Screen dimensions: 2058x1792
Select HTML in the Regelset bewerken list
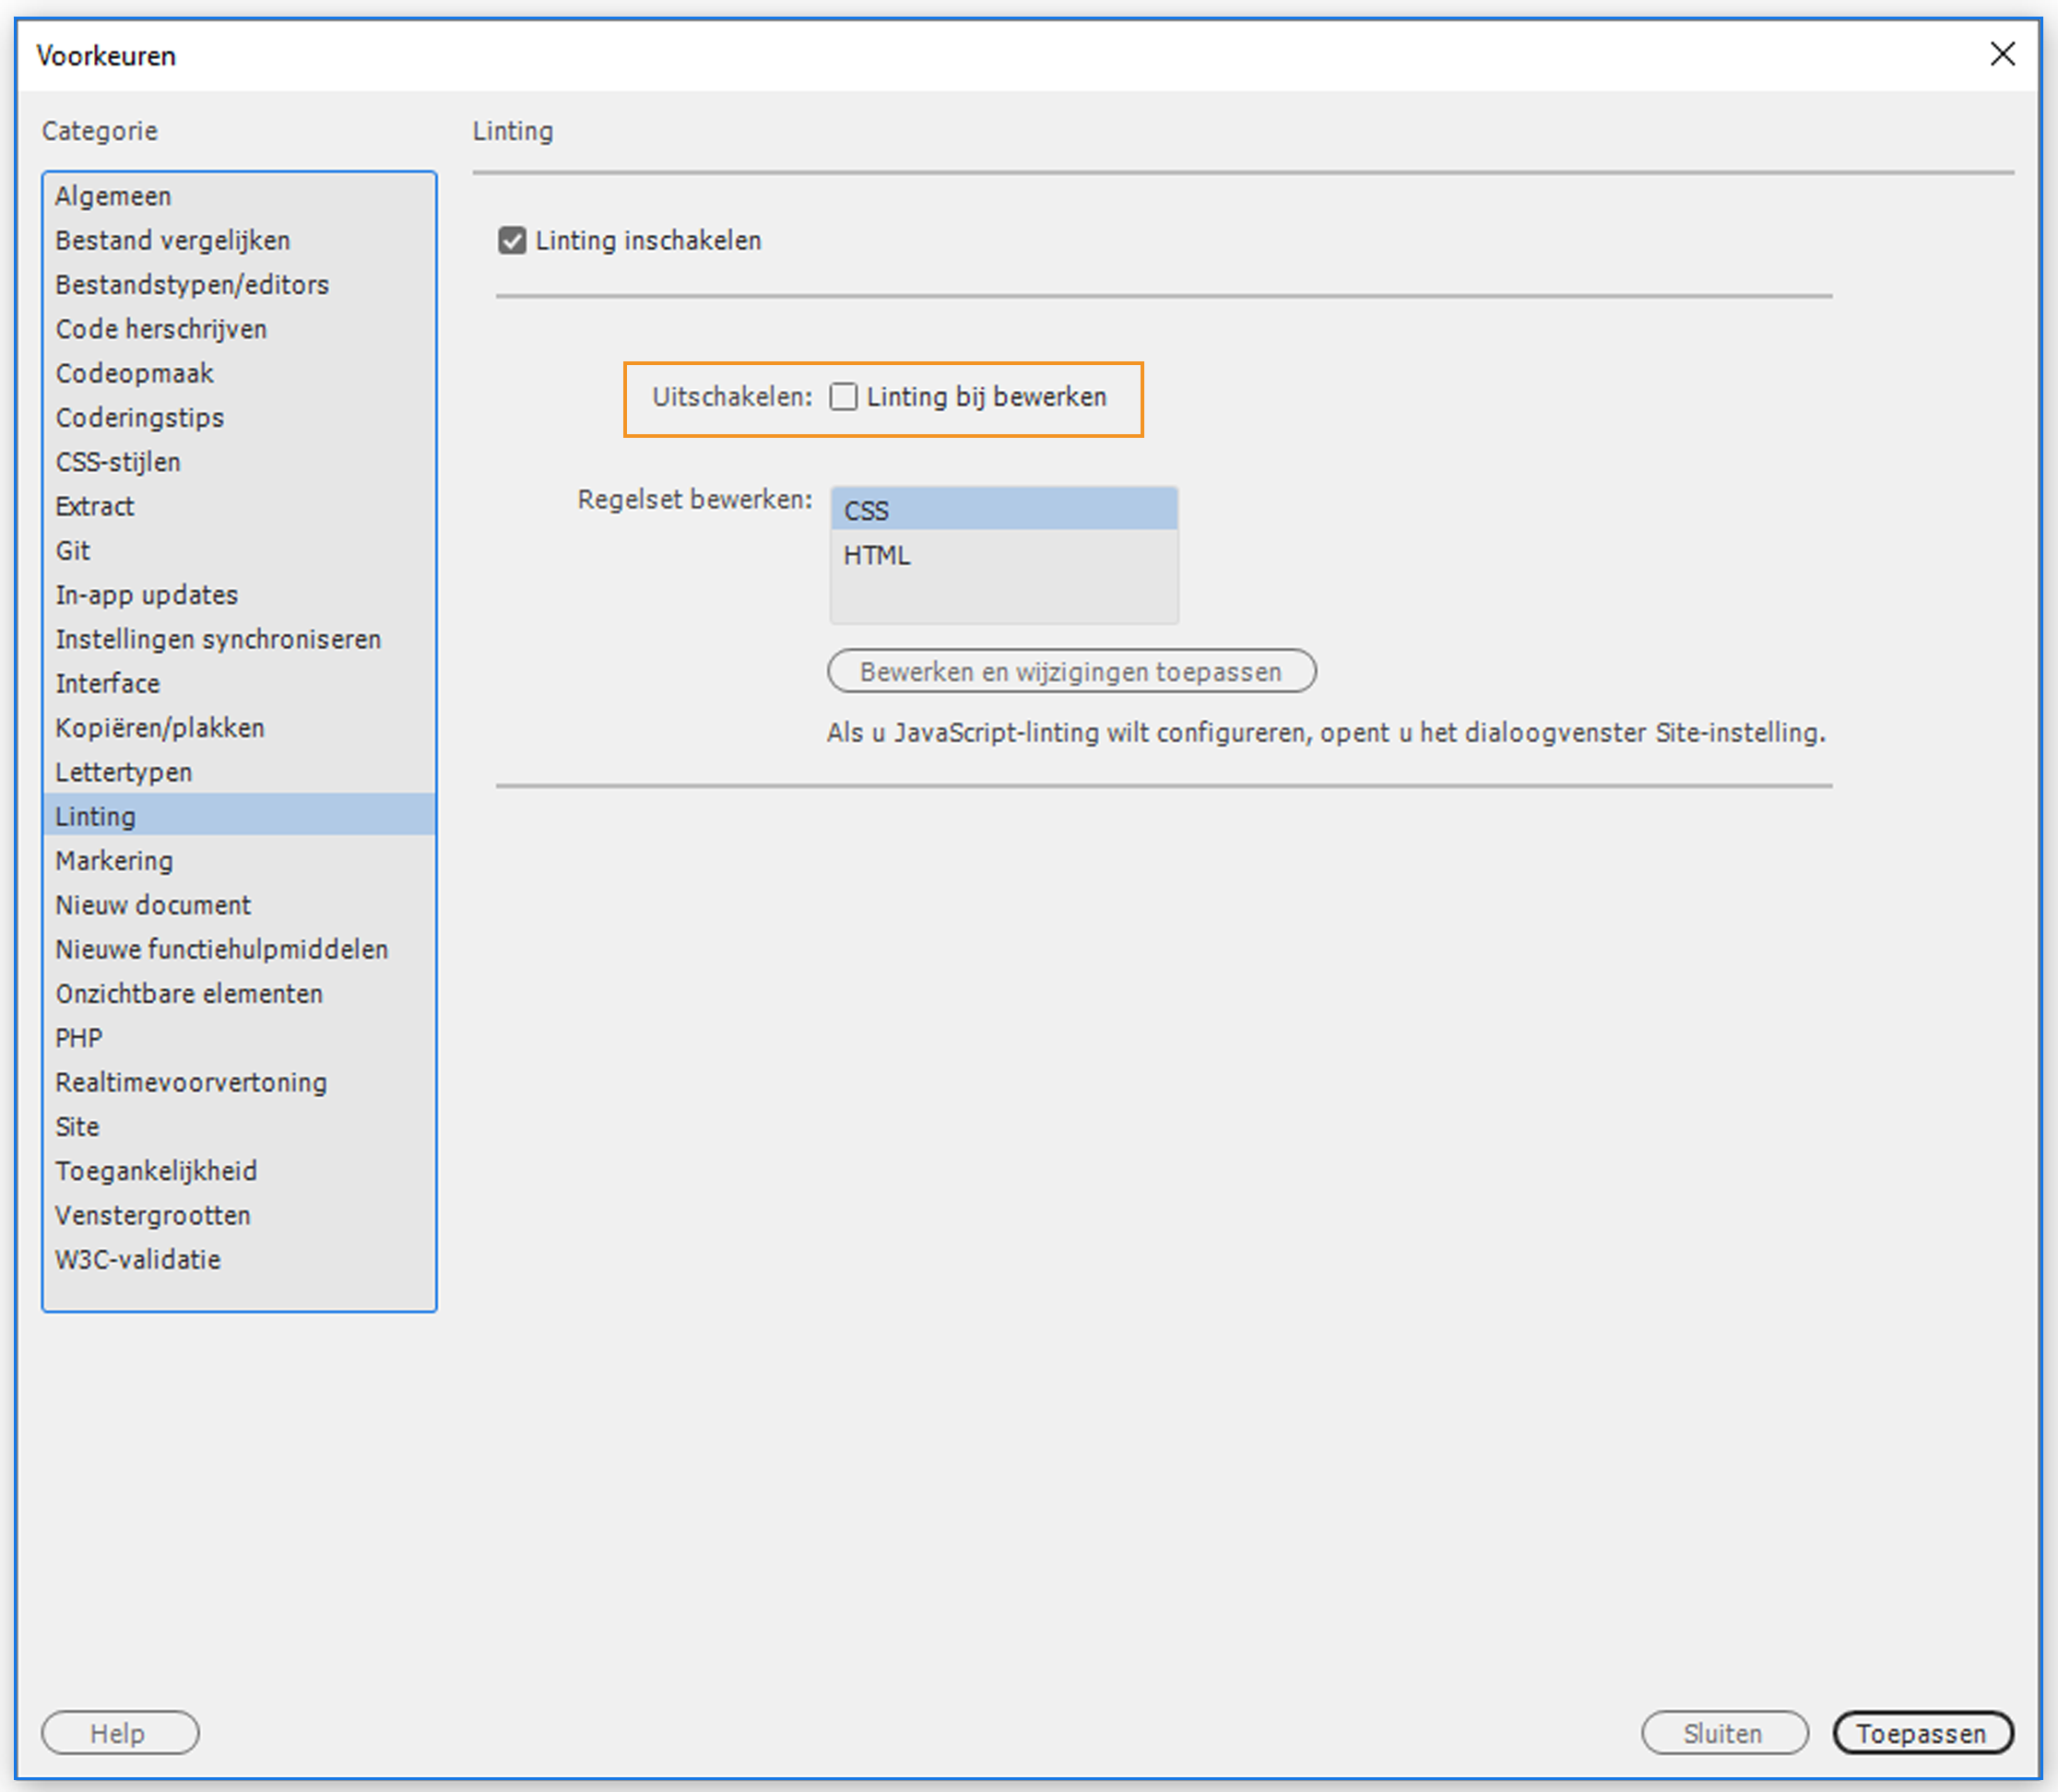tap(1002, 555)
